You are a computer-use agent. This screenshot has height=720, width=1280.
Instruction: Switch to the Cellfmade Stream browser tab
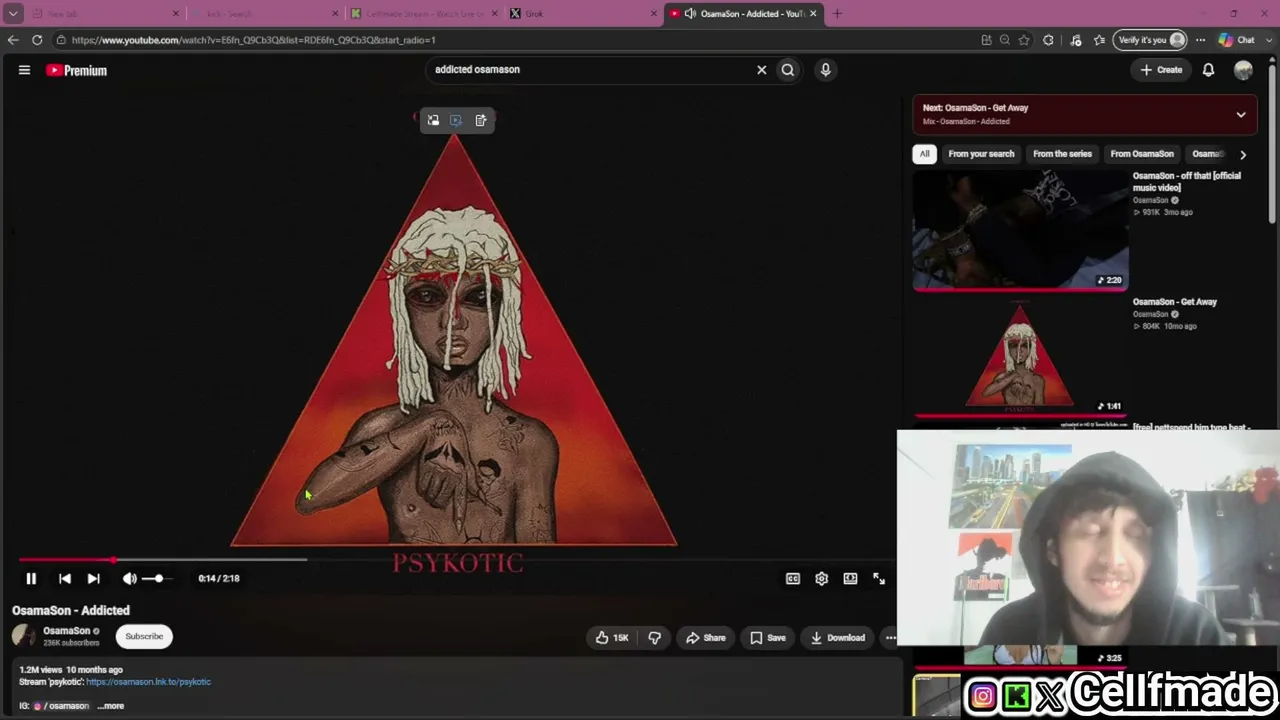pos(424,14)
